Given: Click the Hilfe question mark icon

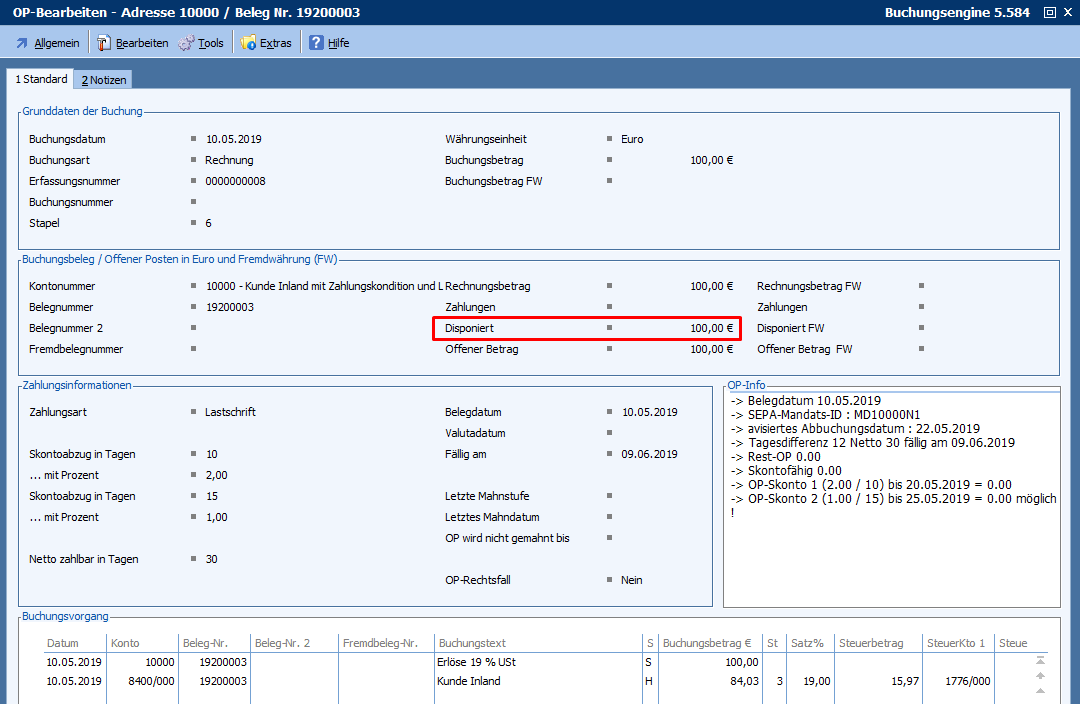Looking at the screenshot, I should (x=316, y=43).
